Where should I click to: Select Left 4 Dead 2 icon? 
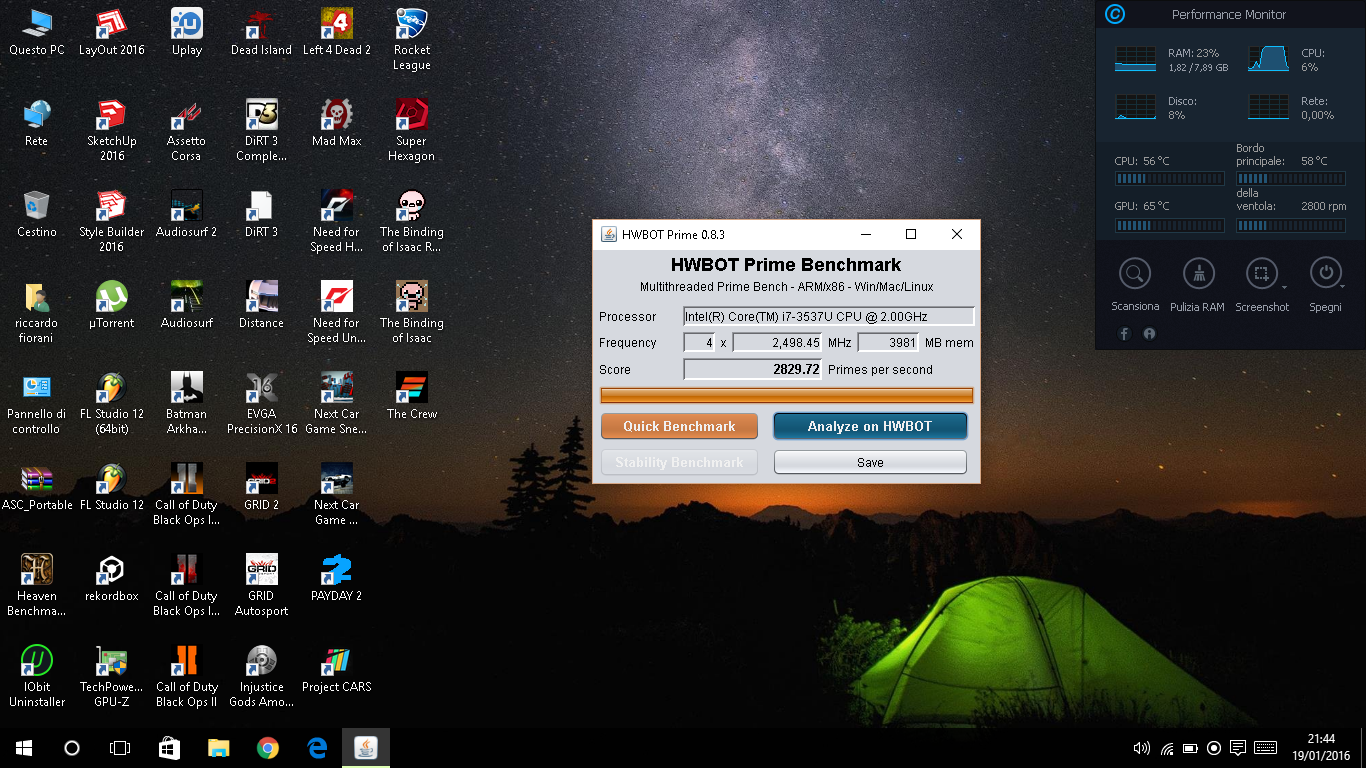click(x=337, y=32)
